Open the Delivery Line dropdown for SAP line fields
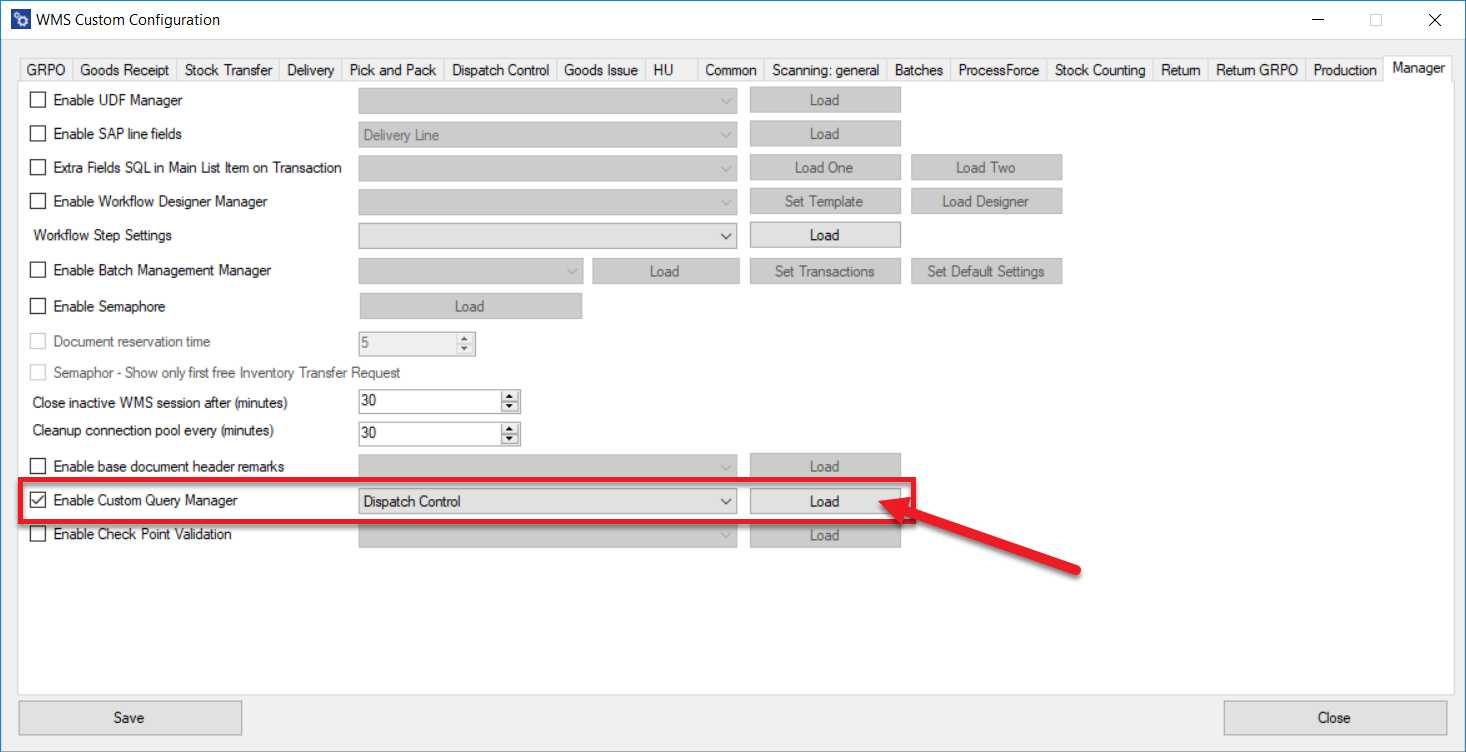Image resolution: width=1466 pixels, height=752 pixels. [547, 135]
